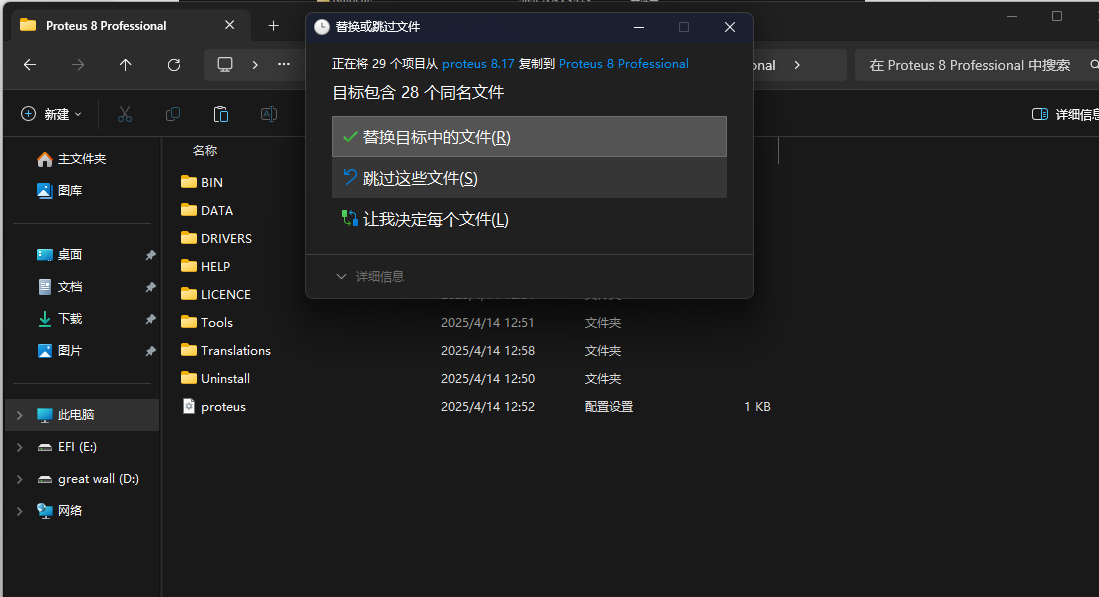
Task: Go back in File Explorer
Action: (29, 64)
